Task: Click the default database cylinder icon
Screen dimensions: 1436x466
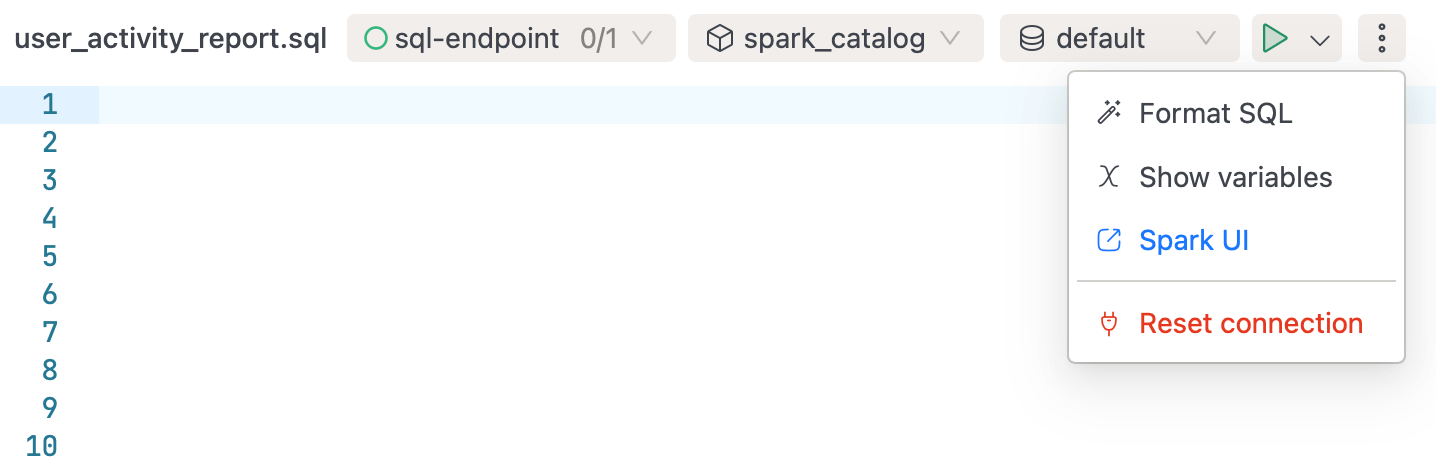Action: pos(1031,39)
